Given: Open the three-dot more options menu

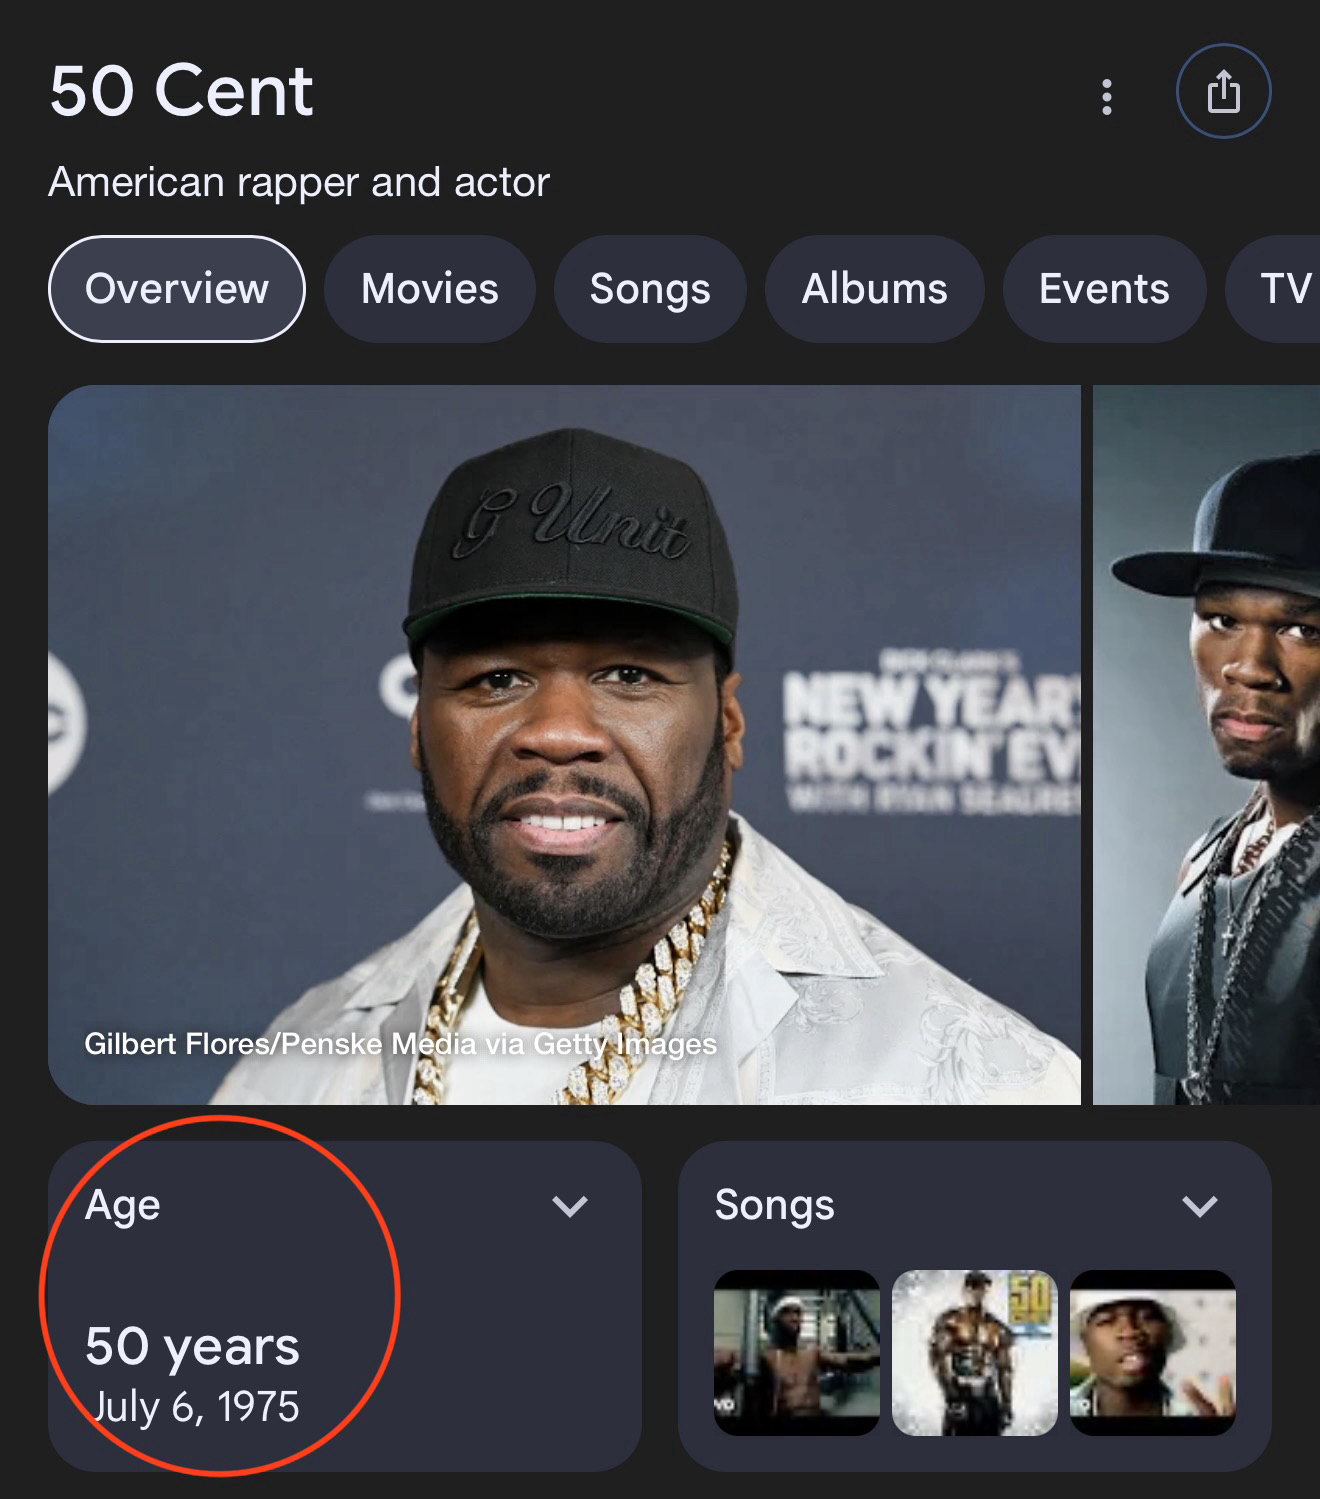Looking at the screenshot, I should 1106,97.
